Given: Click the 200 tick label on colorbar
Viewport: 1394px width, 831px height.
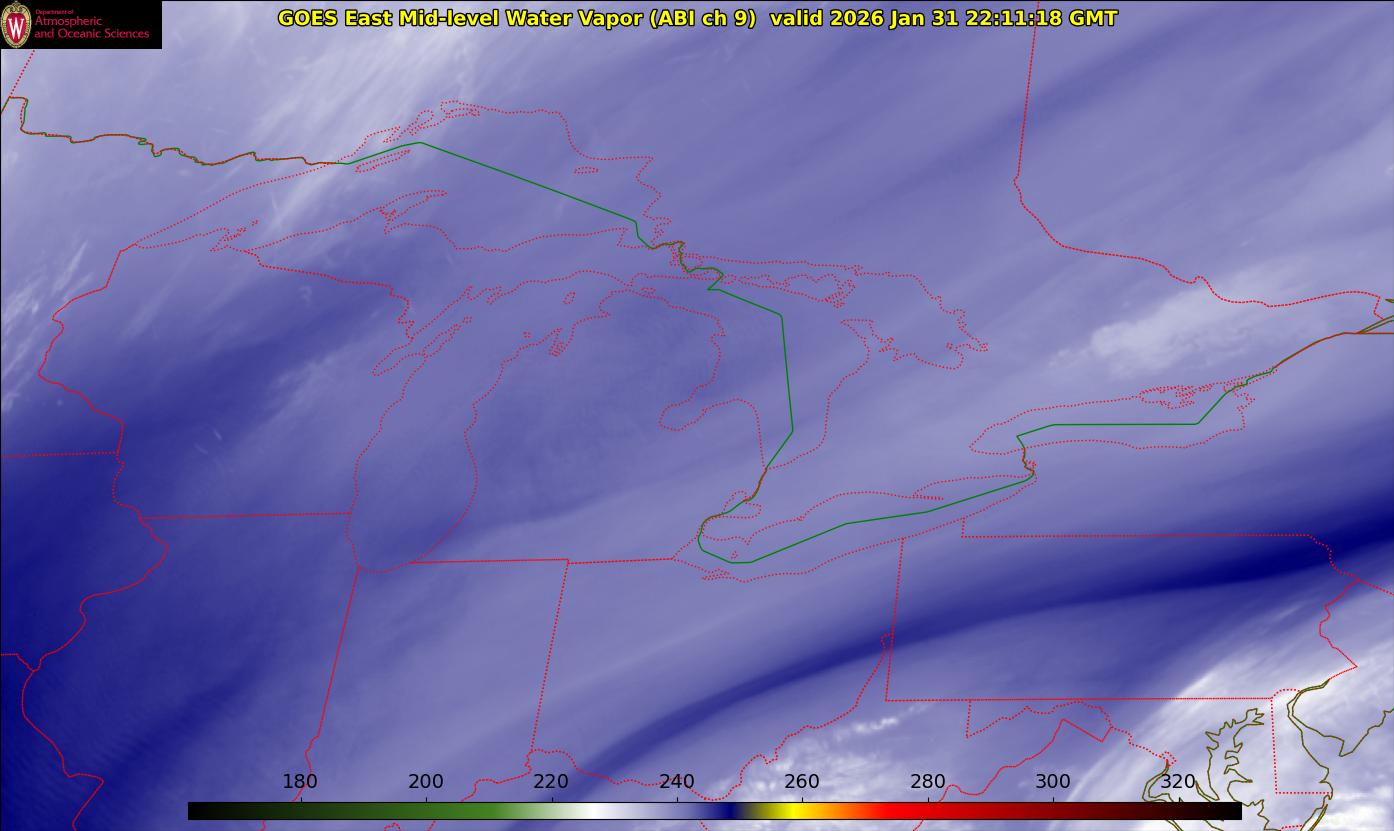Looking at the screenshot, I should tap(426, 782).
